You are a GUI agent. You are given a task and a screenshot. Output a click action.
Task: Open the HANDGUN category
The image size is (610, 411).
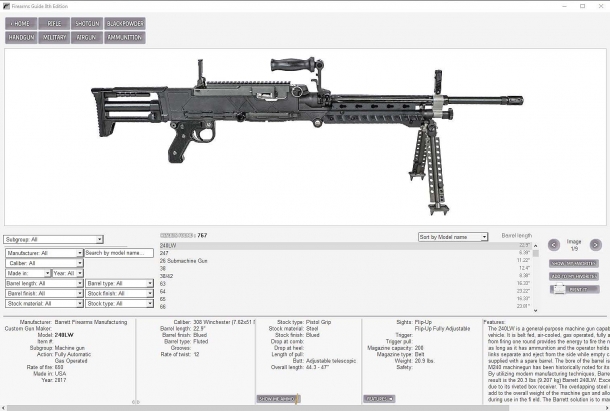pyautogui.click(x=21, y=37)
